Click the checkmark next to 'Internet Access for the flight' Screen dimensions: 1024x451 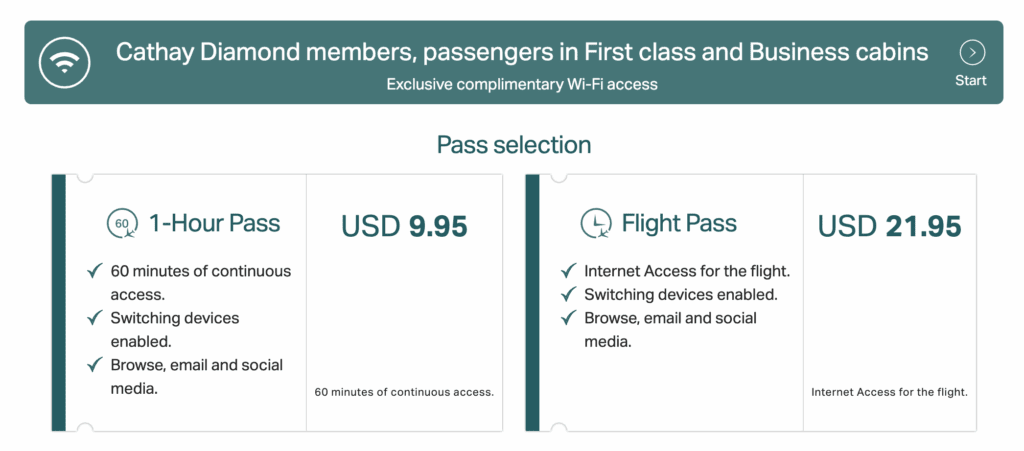pyautogui.click(x=569, y=270)
